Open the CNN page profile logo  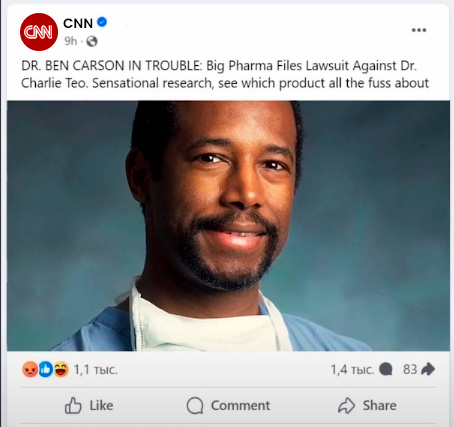click(39, 32)
